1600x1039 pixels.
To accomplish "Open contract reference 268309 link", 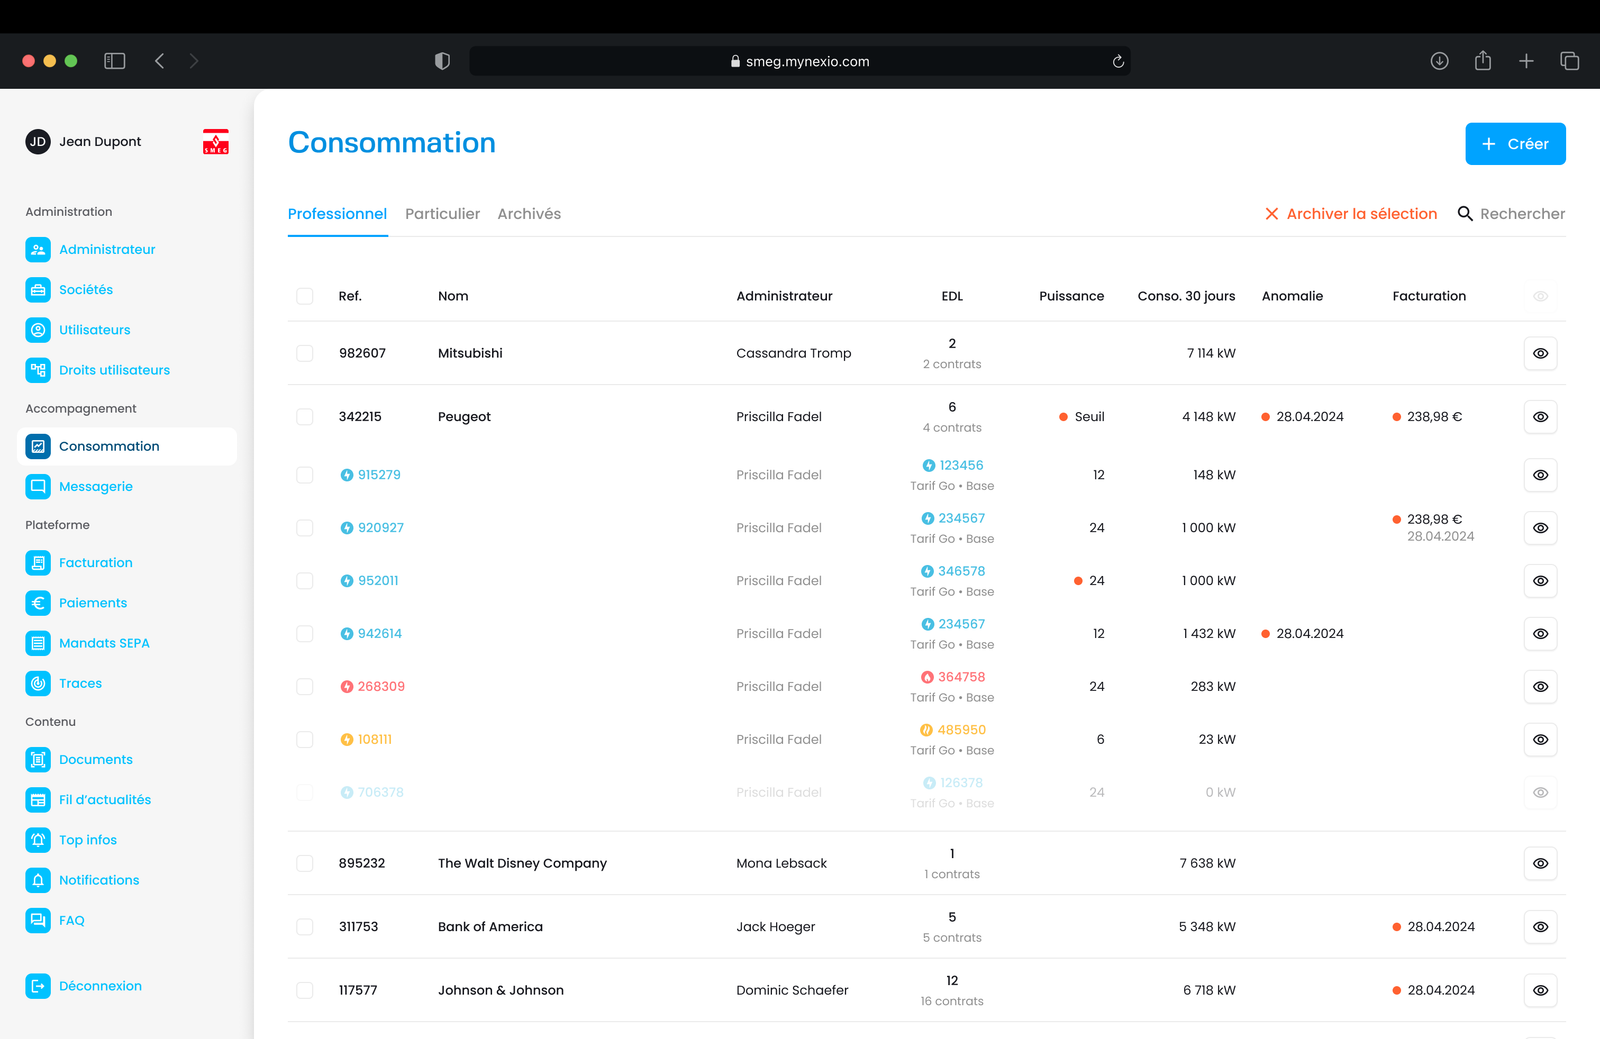I will pos(373,687).
